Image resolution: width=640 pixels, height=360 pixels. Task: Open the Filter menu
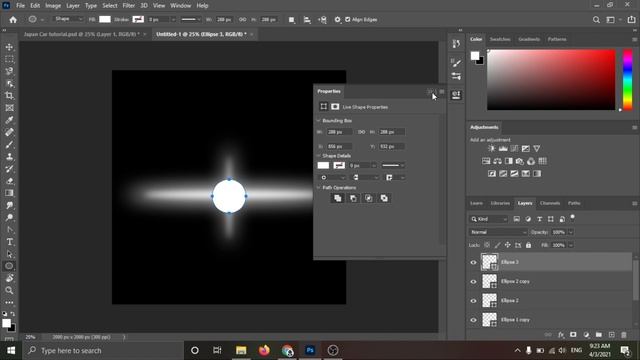129,6
